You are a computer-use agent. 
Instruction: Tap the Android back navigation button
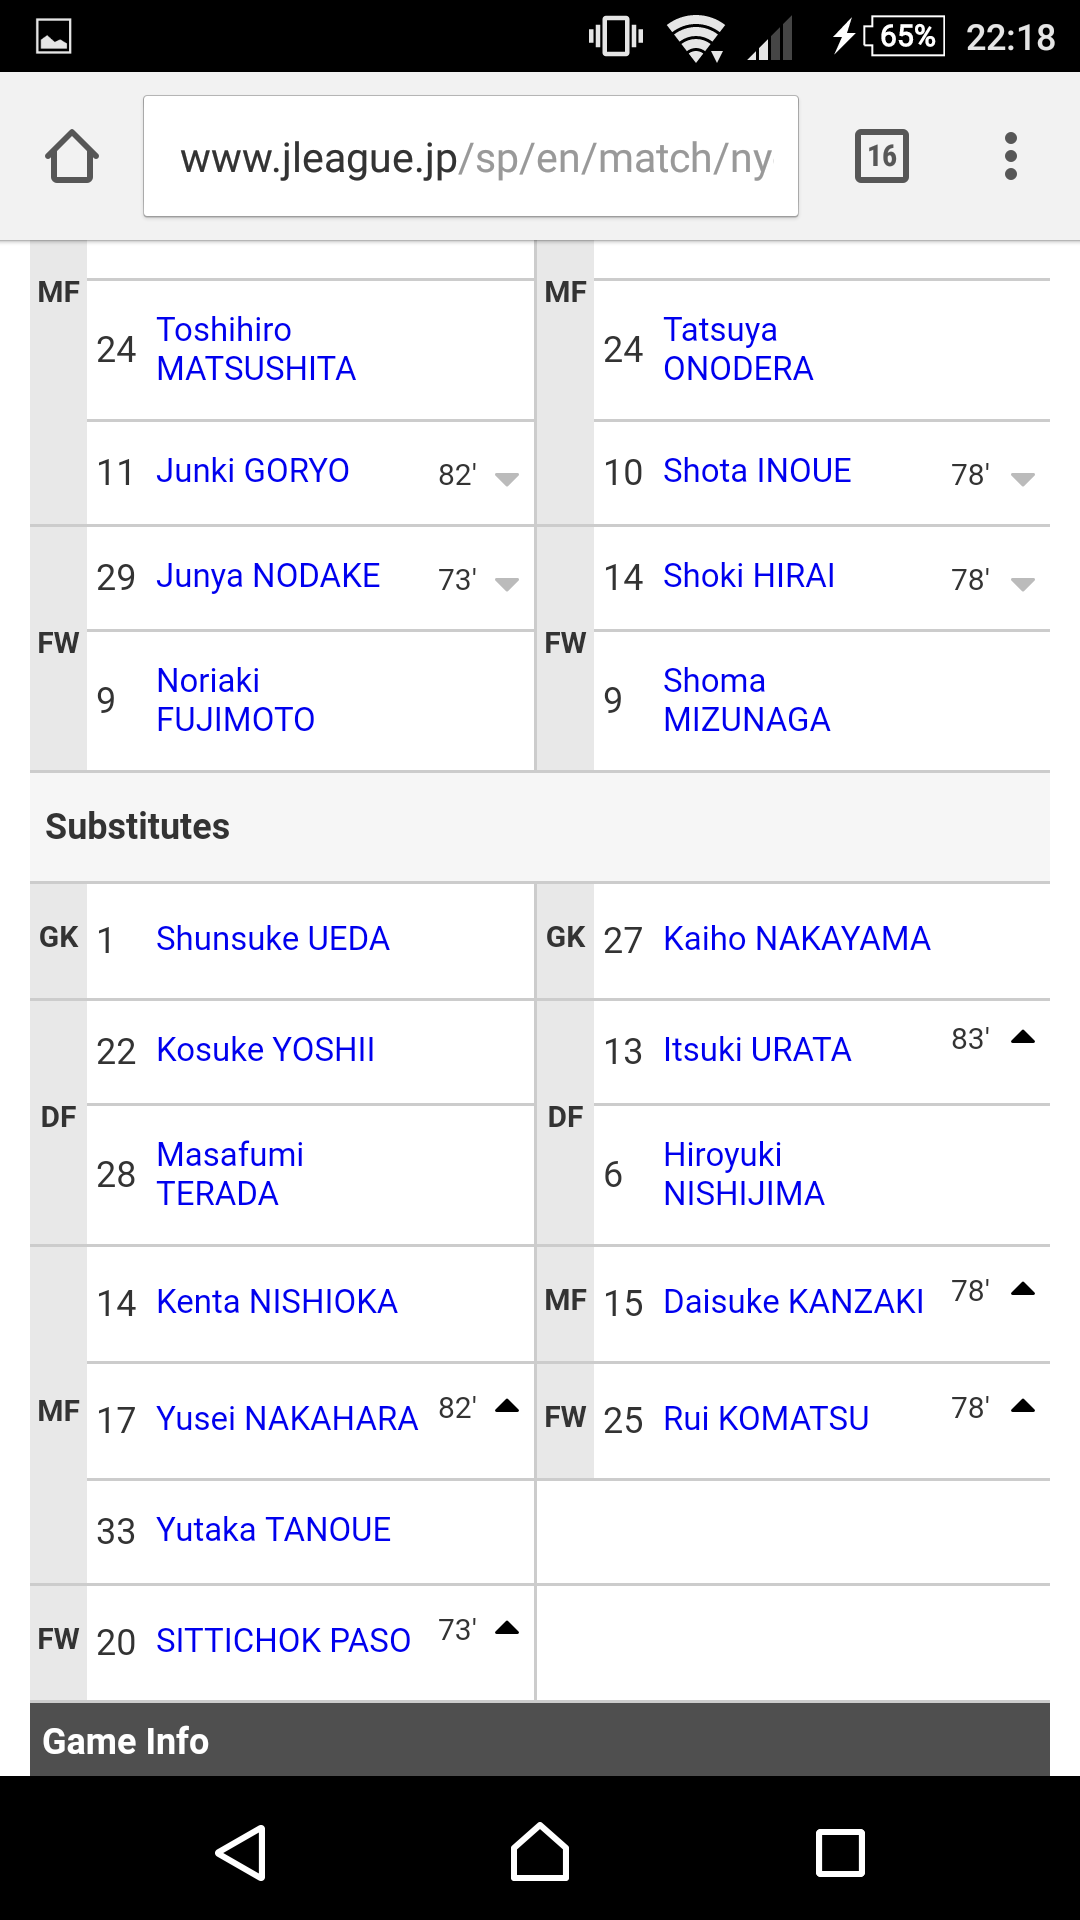coord(241,1853)
